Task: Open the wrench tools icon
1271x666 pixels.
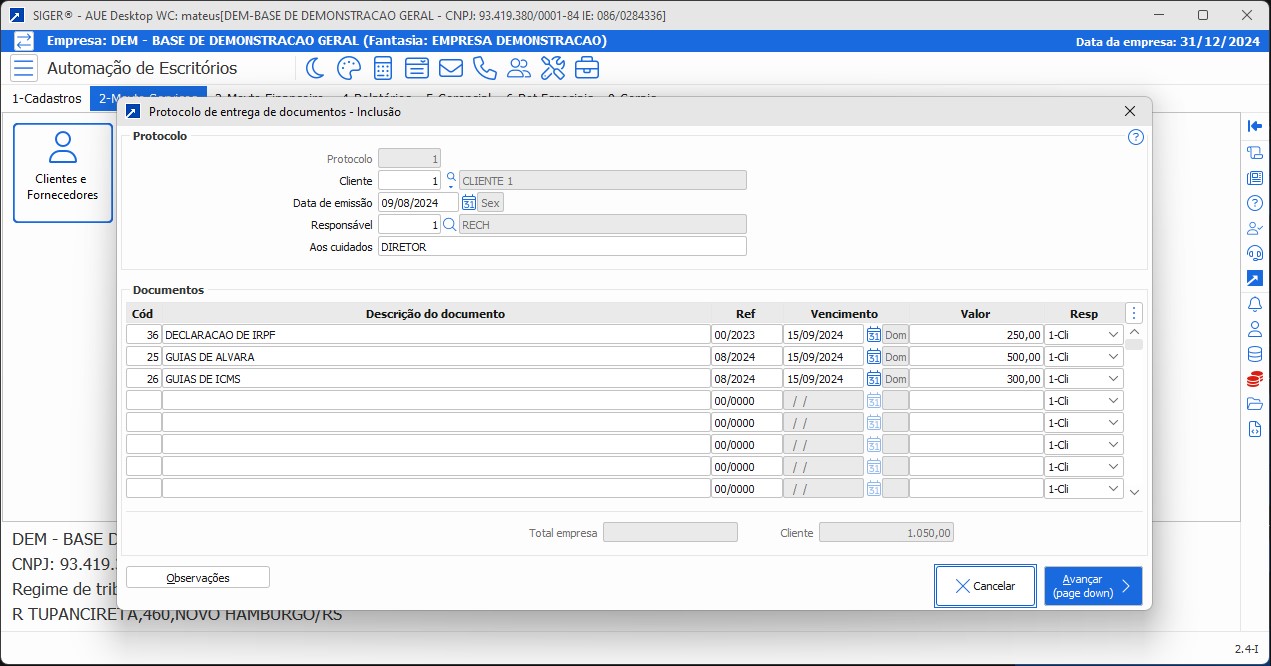Action: [x=552, y=68]
